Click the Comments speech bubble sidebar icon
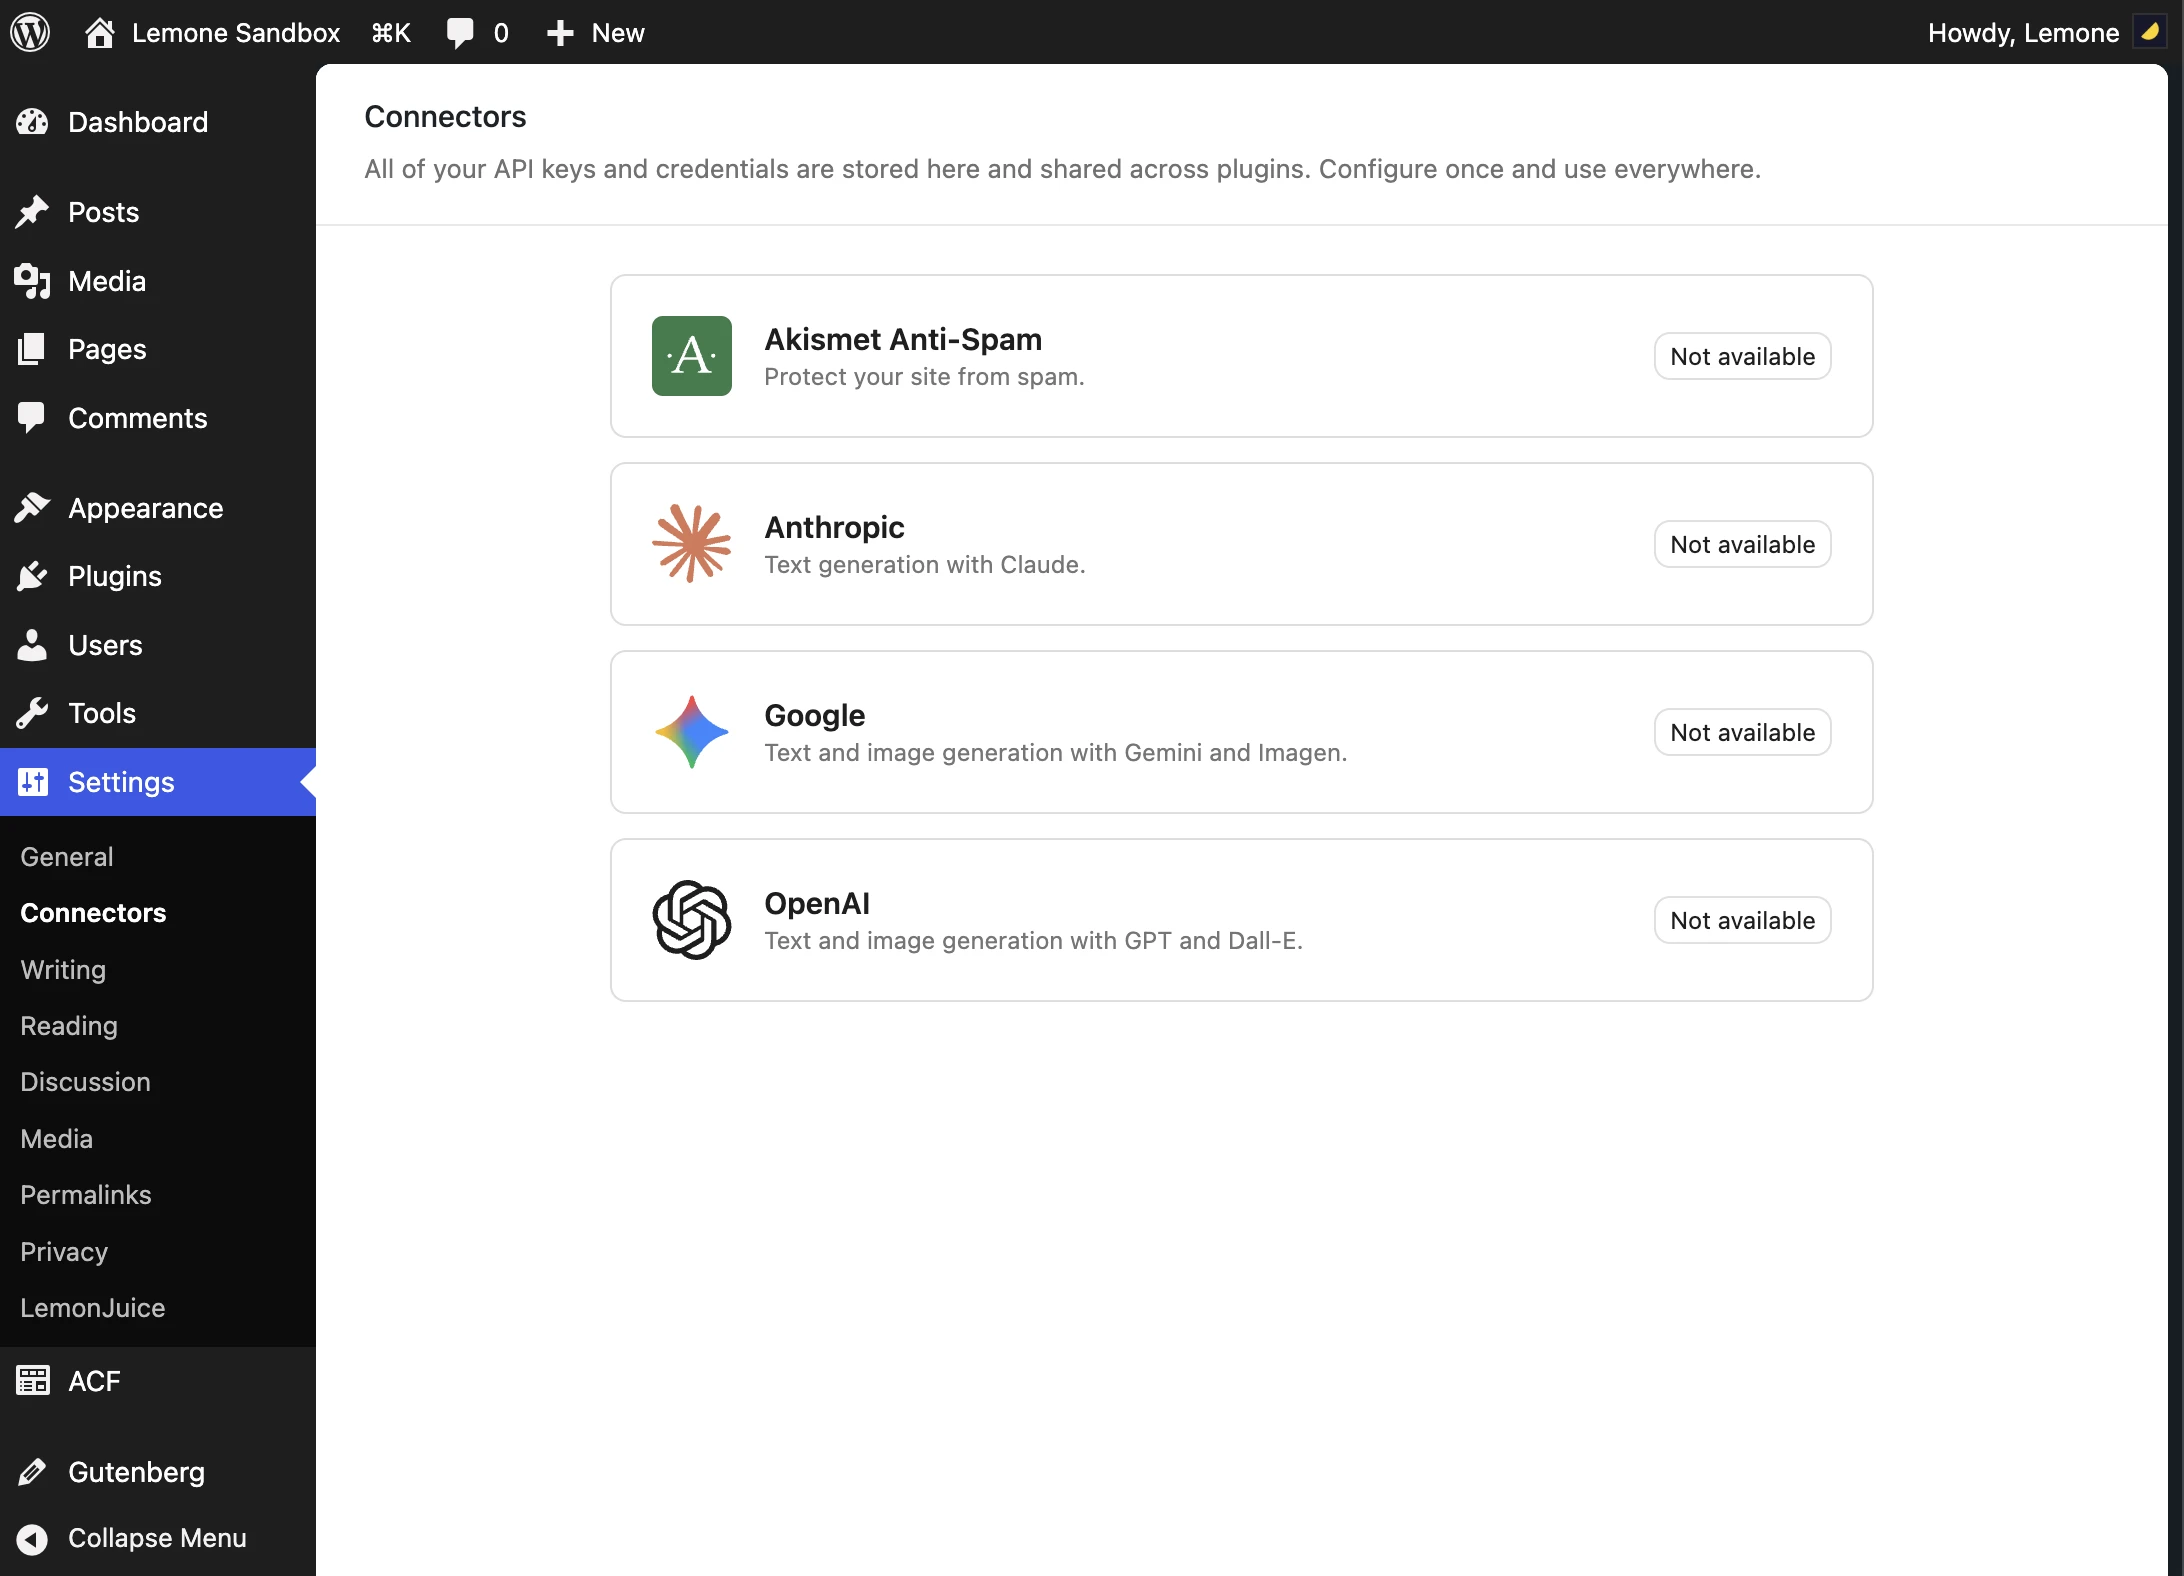2184x1576 pixels. click(32, 418)
